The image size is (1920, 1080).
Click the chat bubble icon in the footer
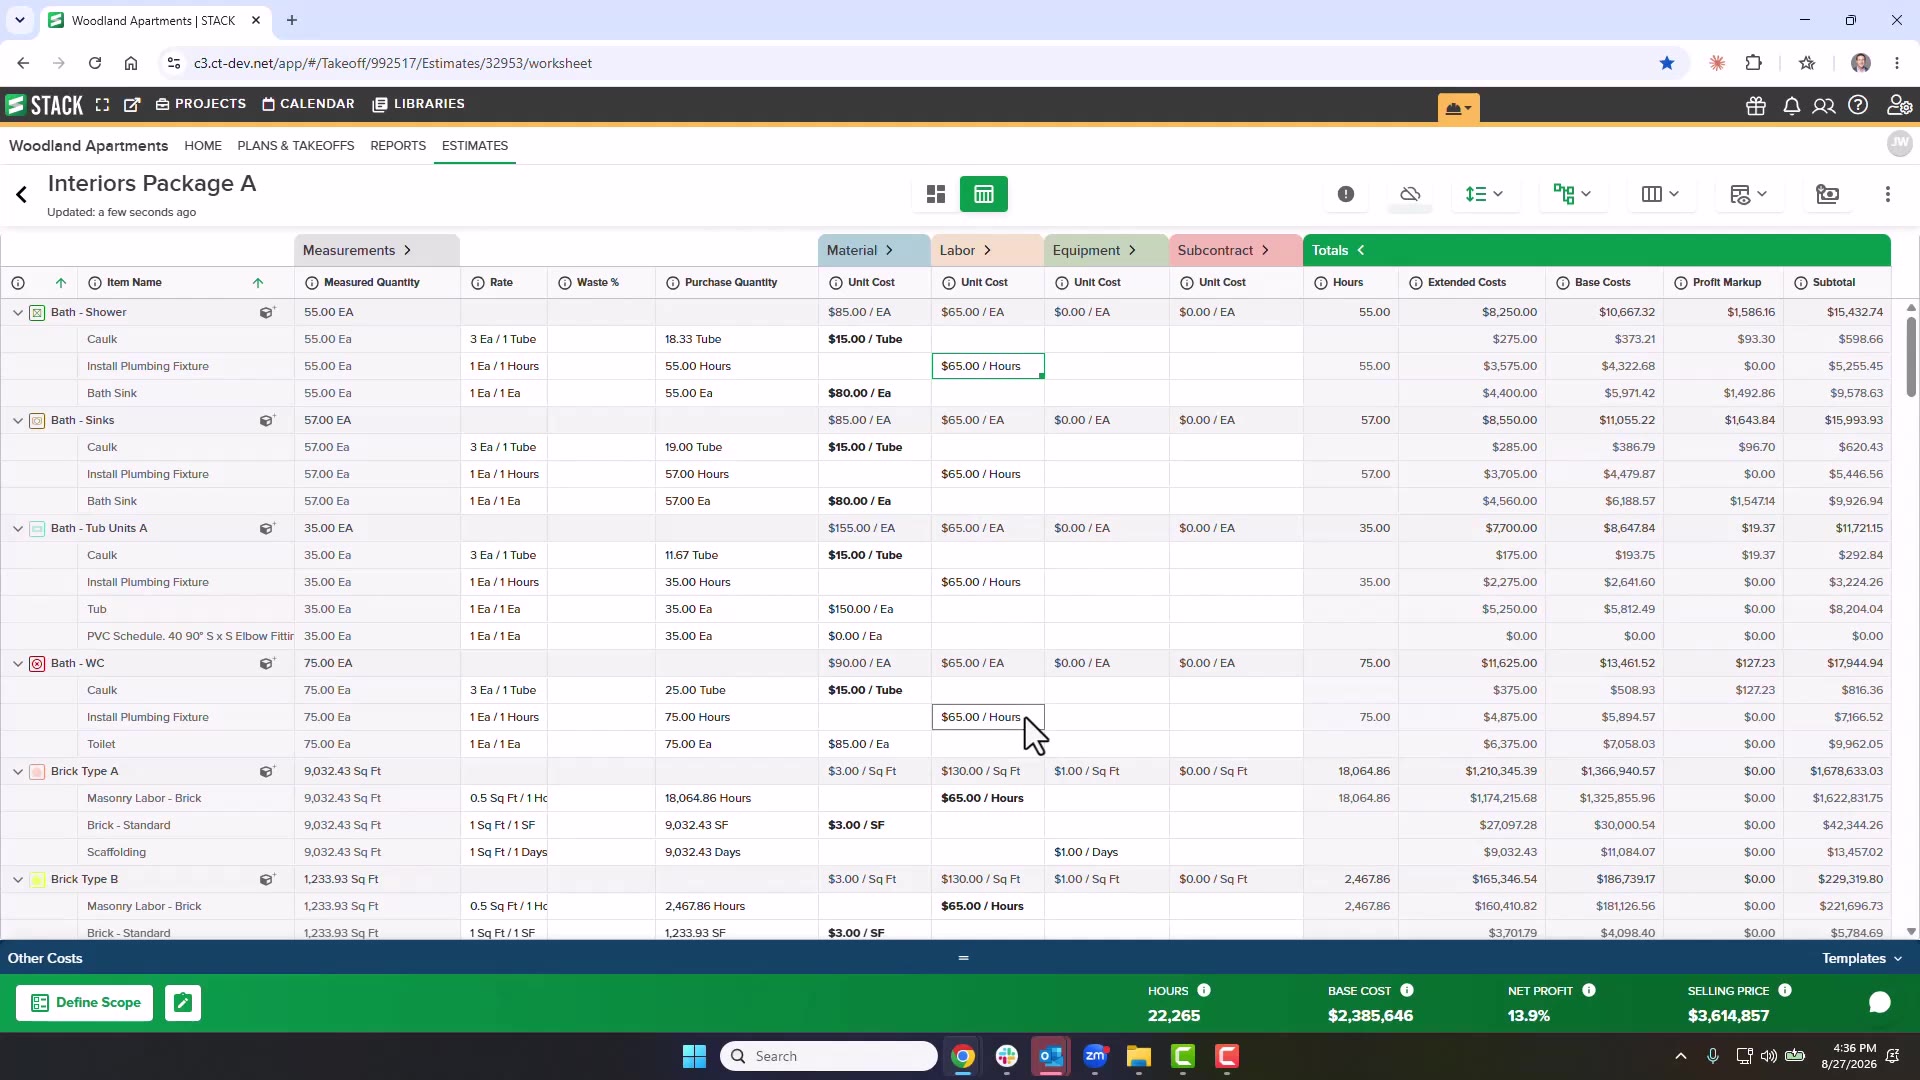tap(1880, 1002)
